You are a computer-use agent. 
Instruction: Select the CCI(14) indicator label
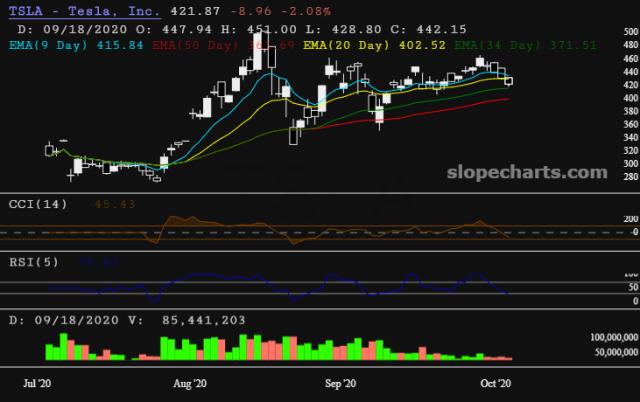tap(38, 204)
